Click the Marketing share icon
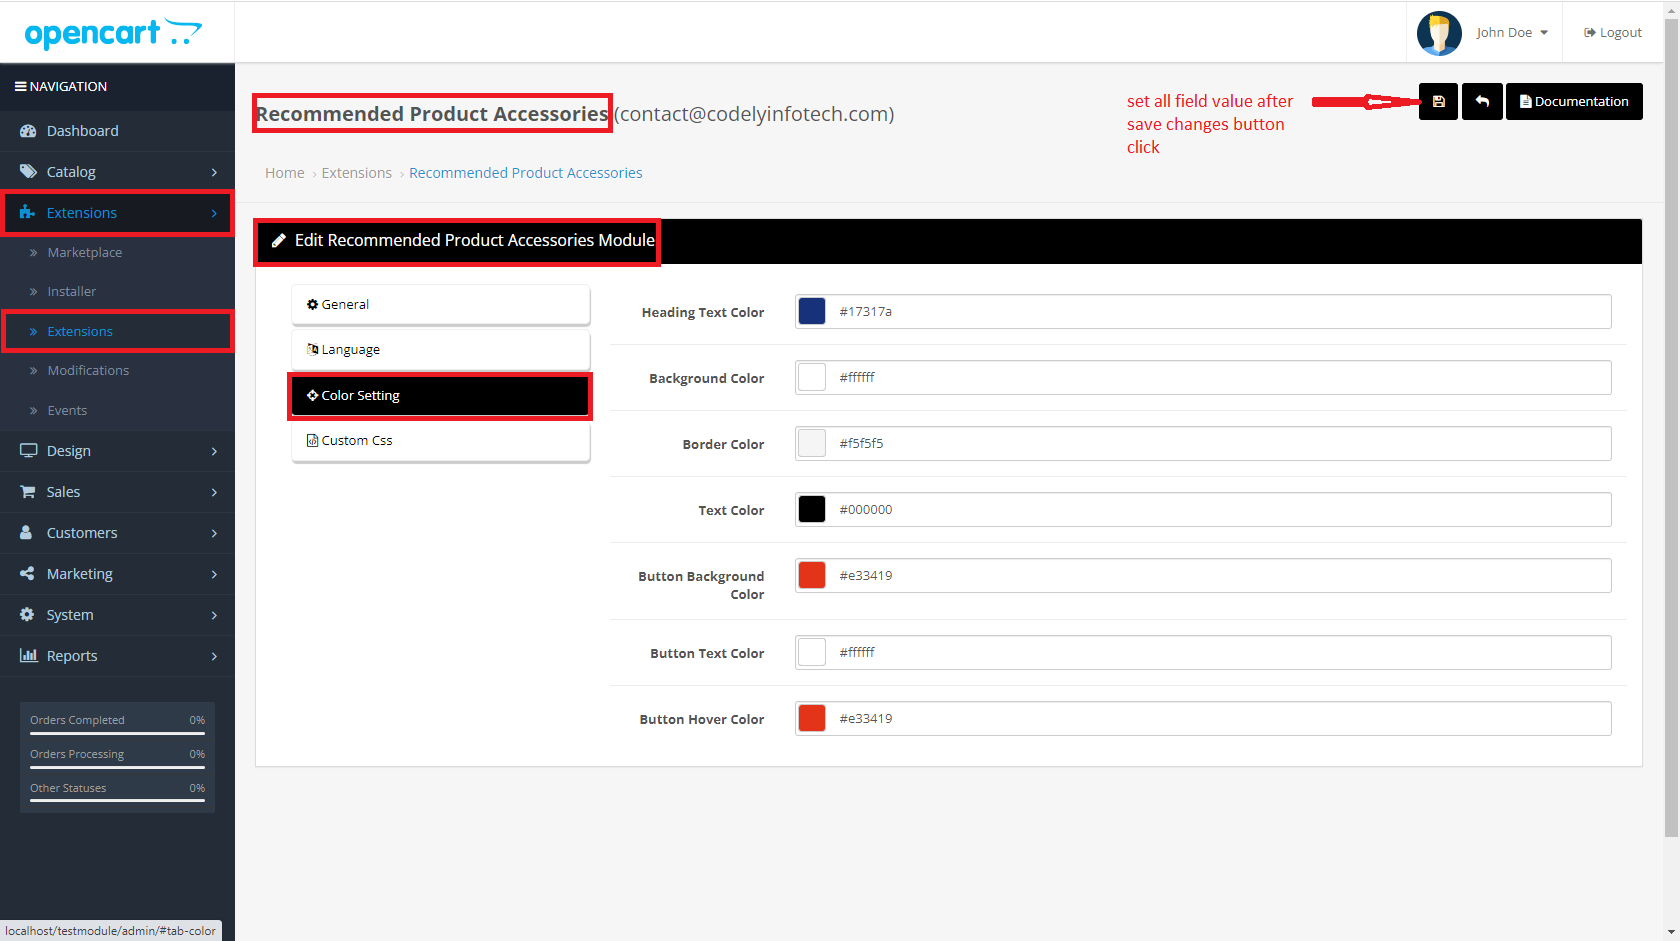 pyautogui.click(x=28, y=574)
